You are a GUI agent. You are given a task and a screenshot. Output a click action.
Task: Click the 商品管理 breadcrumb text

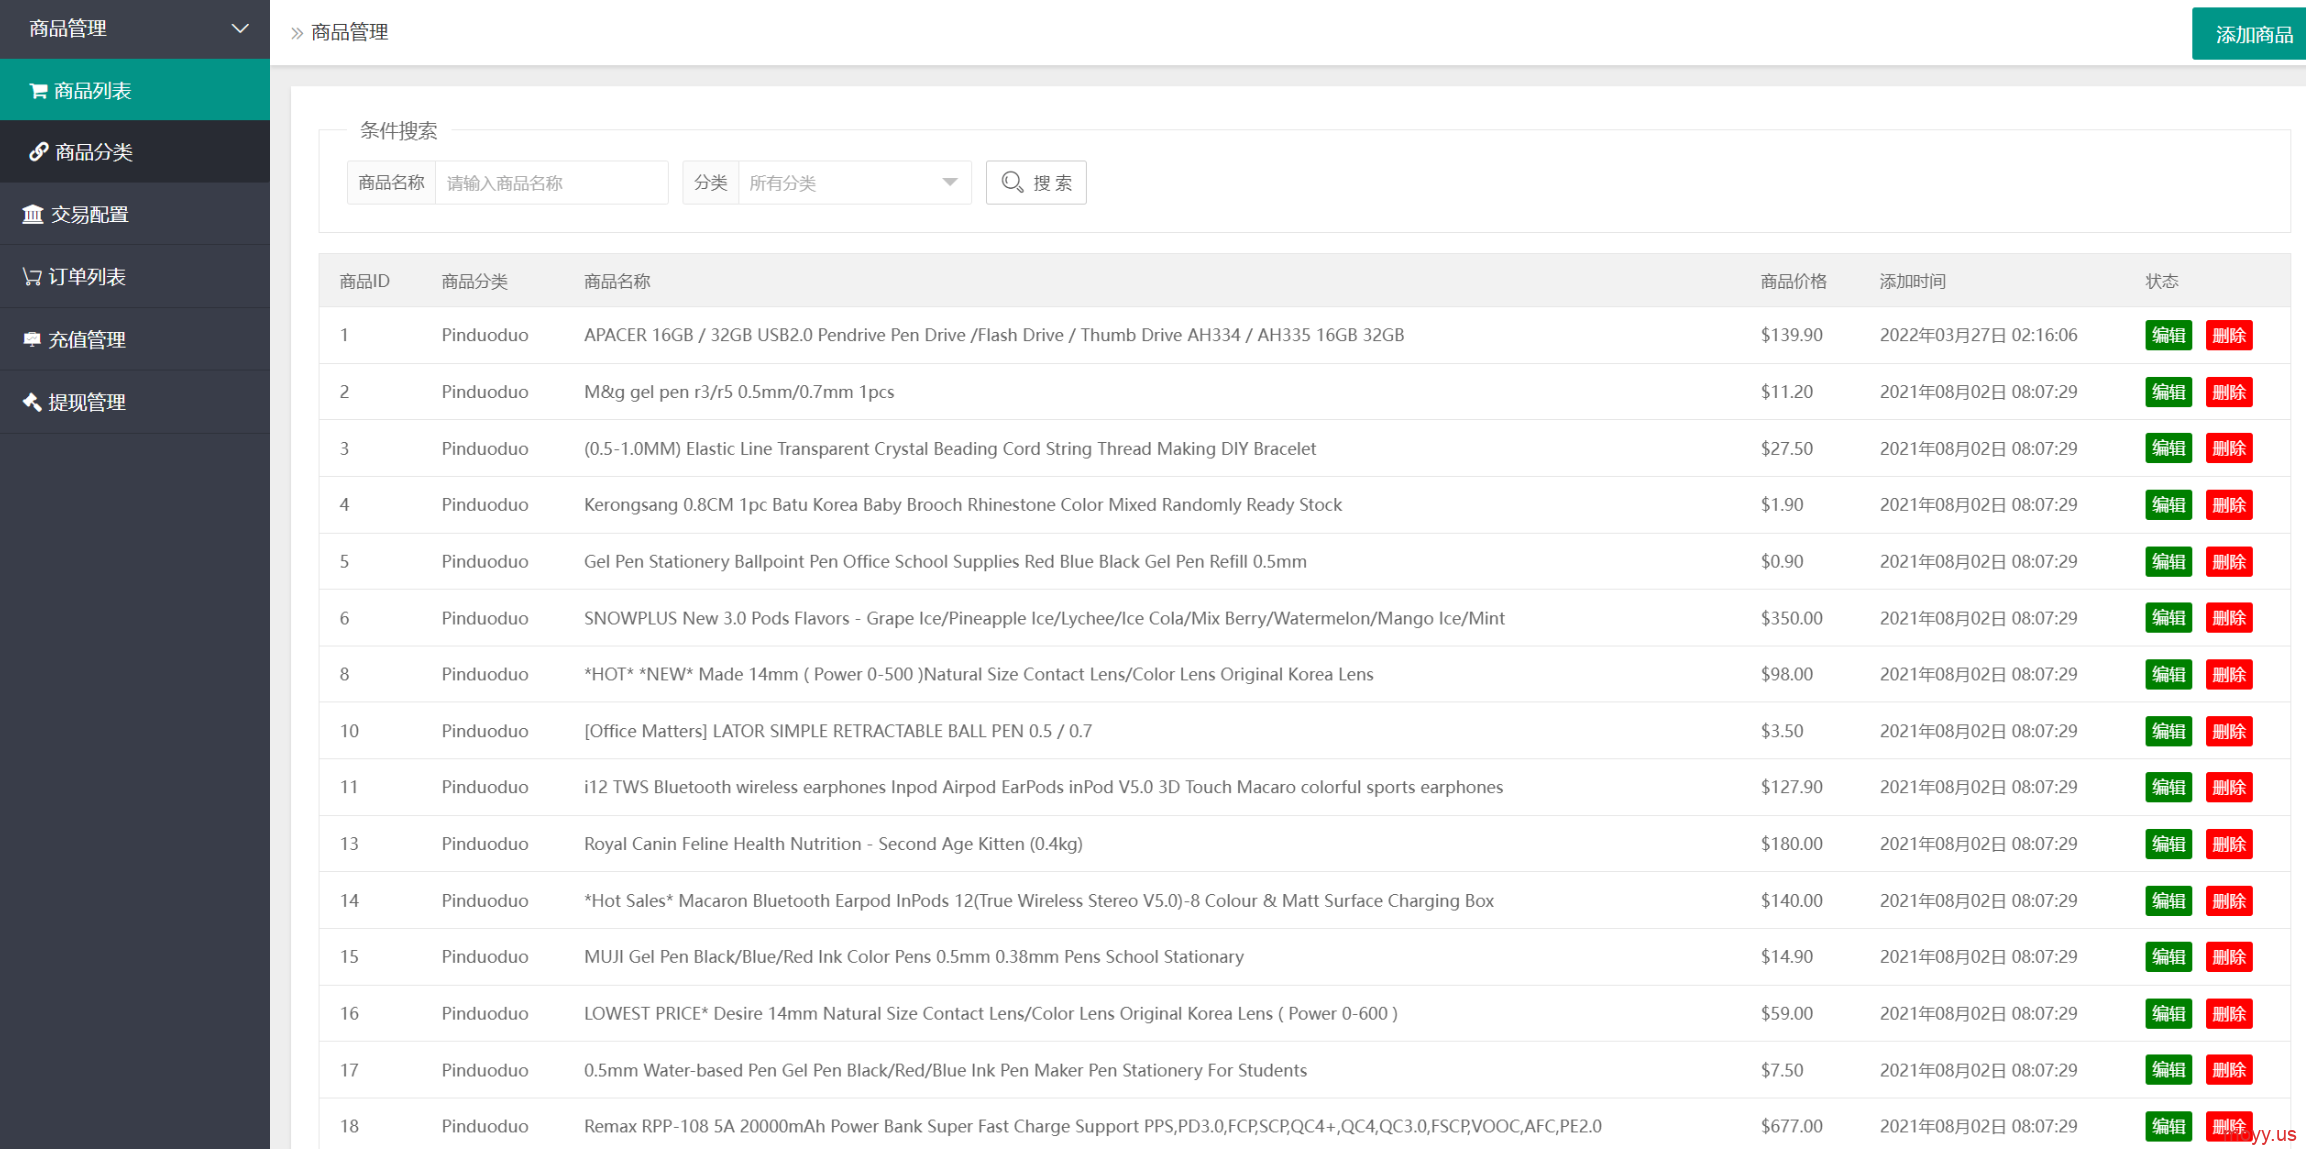349,33
